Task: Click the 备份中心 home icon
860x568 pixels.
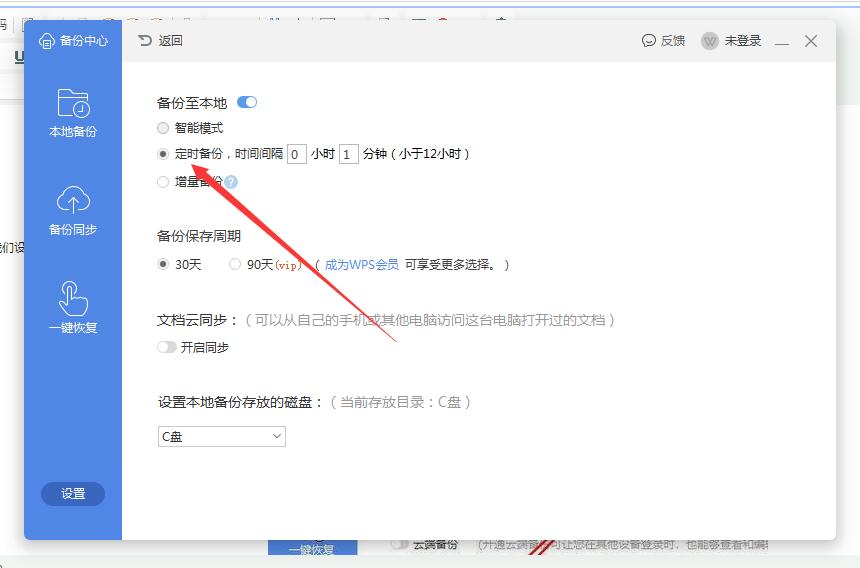Action: 47,41
